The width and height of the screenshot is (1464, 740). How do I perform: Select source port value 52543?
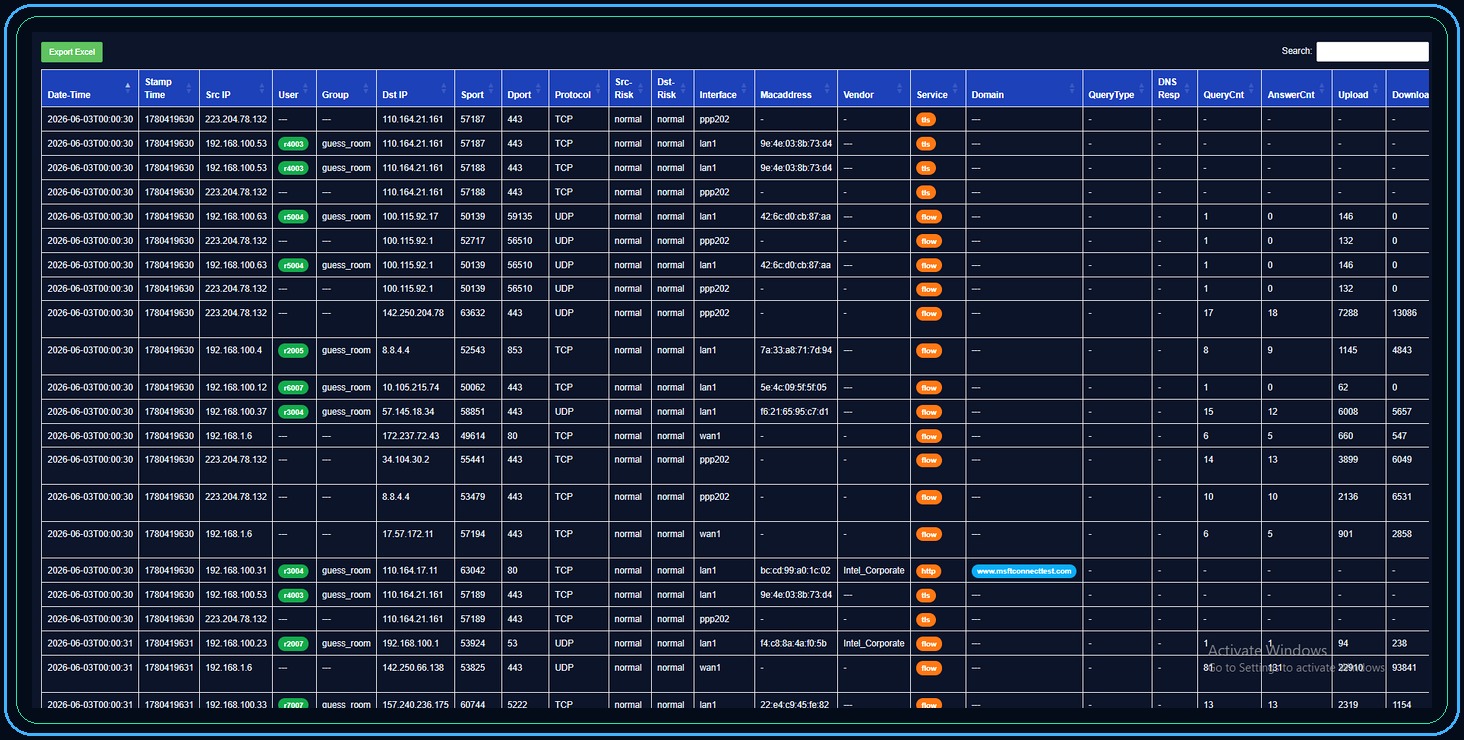(473, 350)
